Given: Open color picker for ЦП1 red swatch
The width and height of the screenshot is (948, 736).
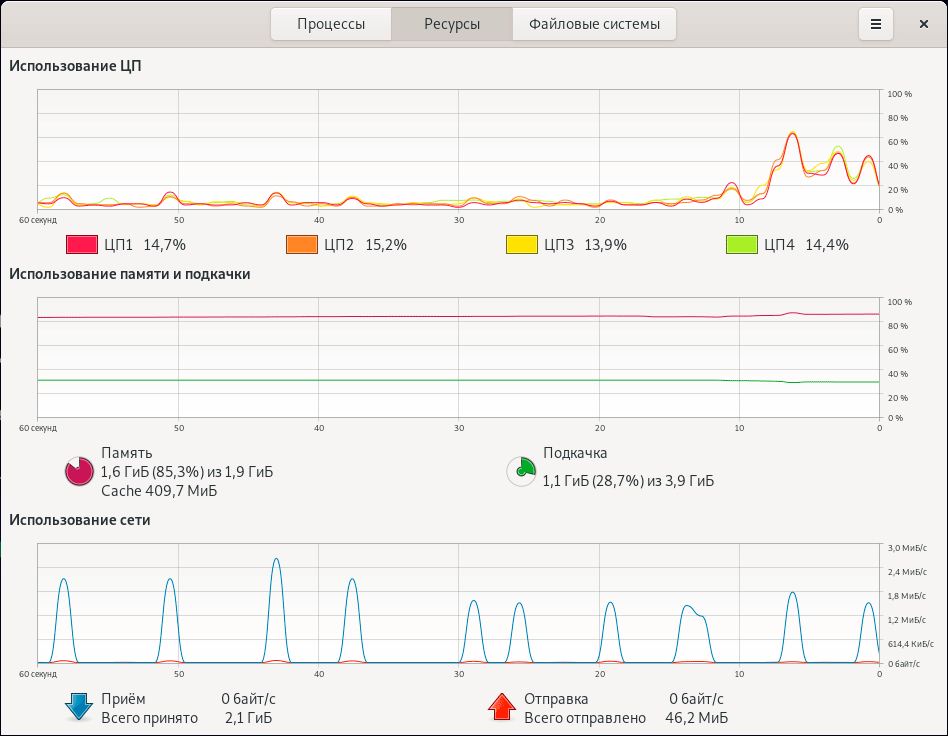Looking at the screenshot, I should pyautogui.click(x=82, y=245).
